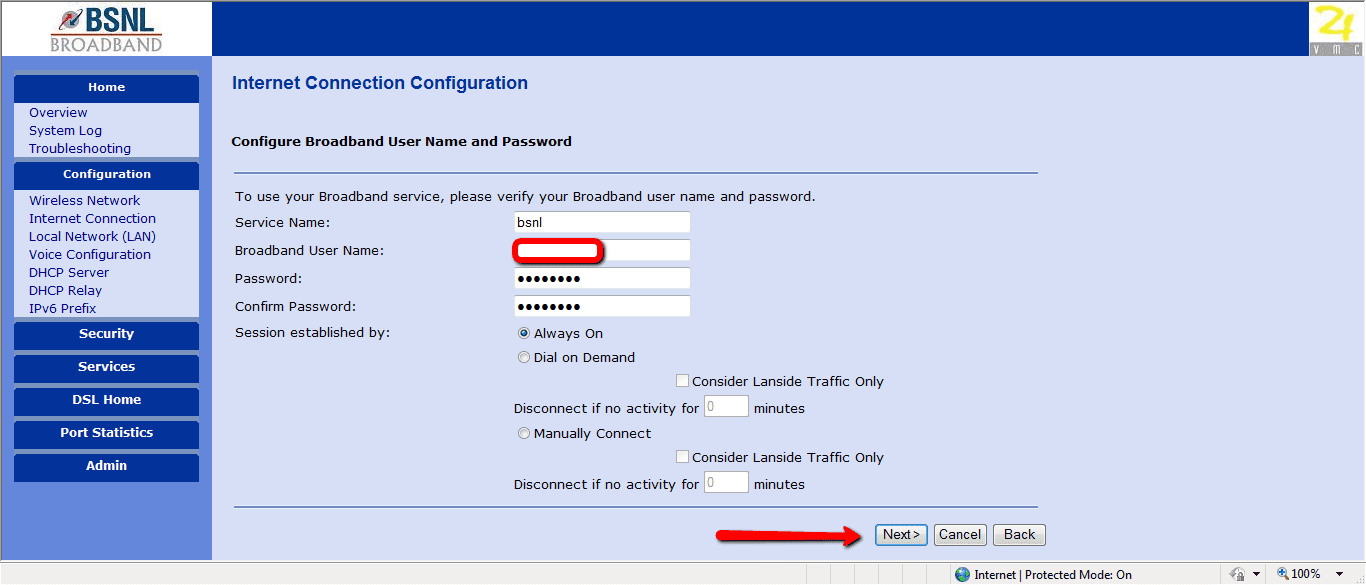Expand the Security menu section
The width and height of the screenshot is (1366, 585).
pyautogui.click(x=106, y=335)
